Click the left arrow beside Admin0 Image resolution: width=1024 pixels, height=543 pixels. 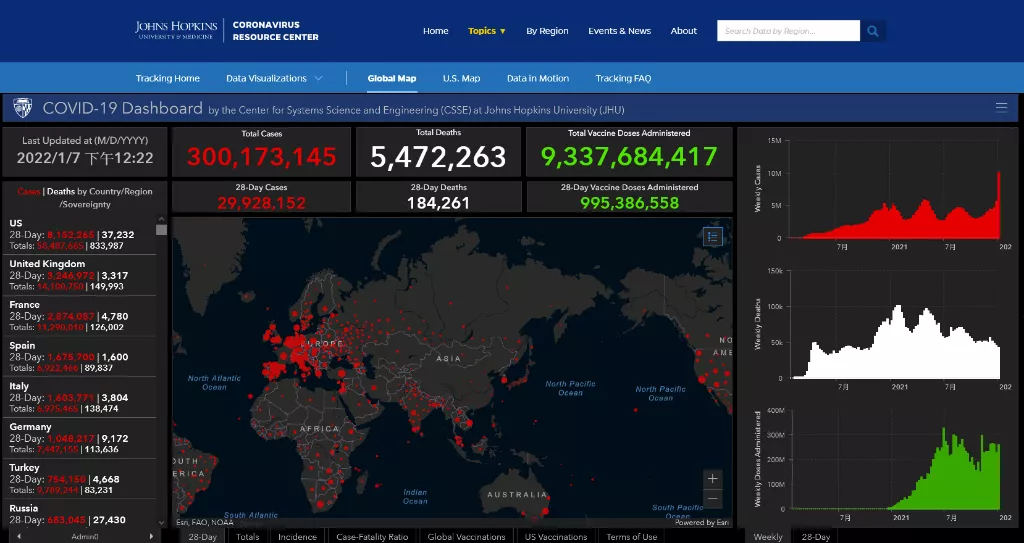coord(19,536)
